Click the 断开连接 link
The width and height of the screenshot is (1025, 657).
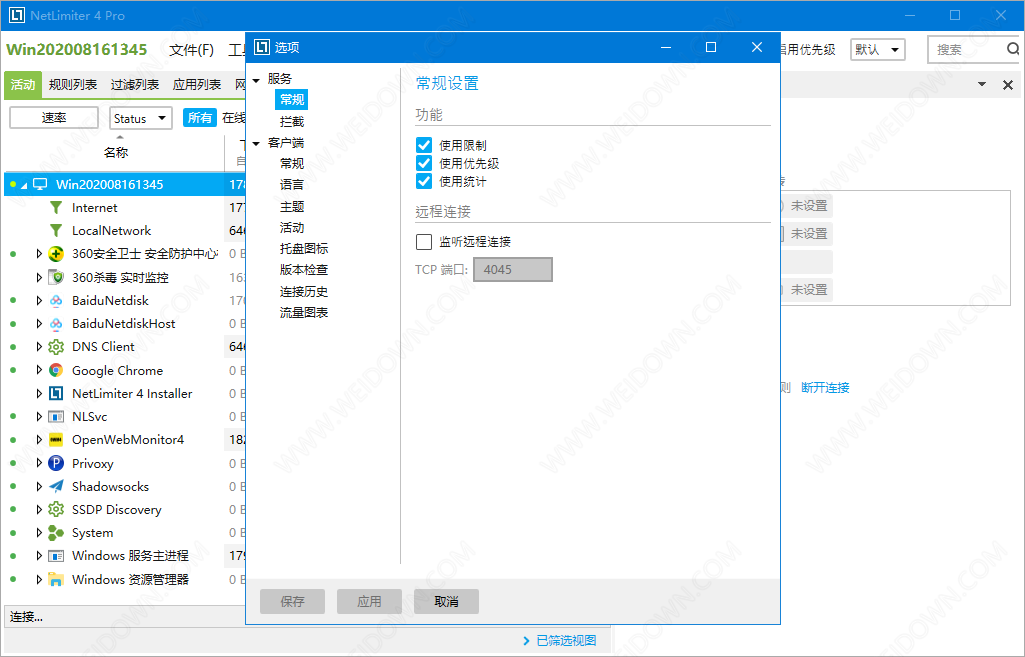pos(825,388)
